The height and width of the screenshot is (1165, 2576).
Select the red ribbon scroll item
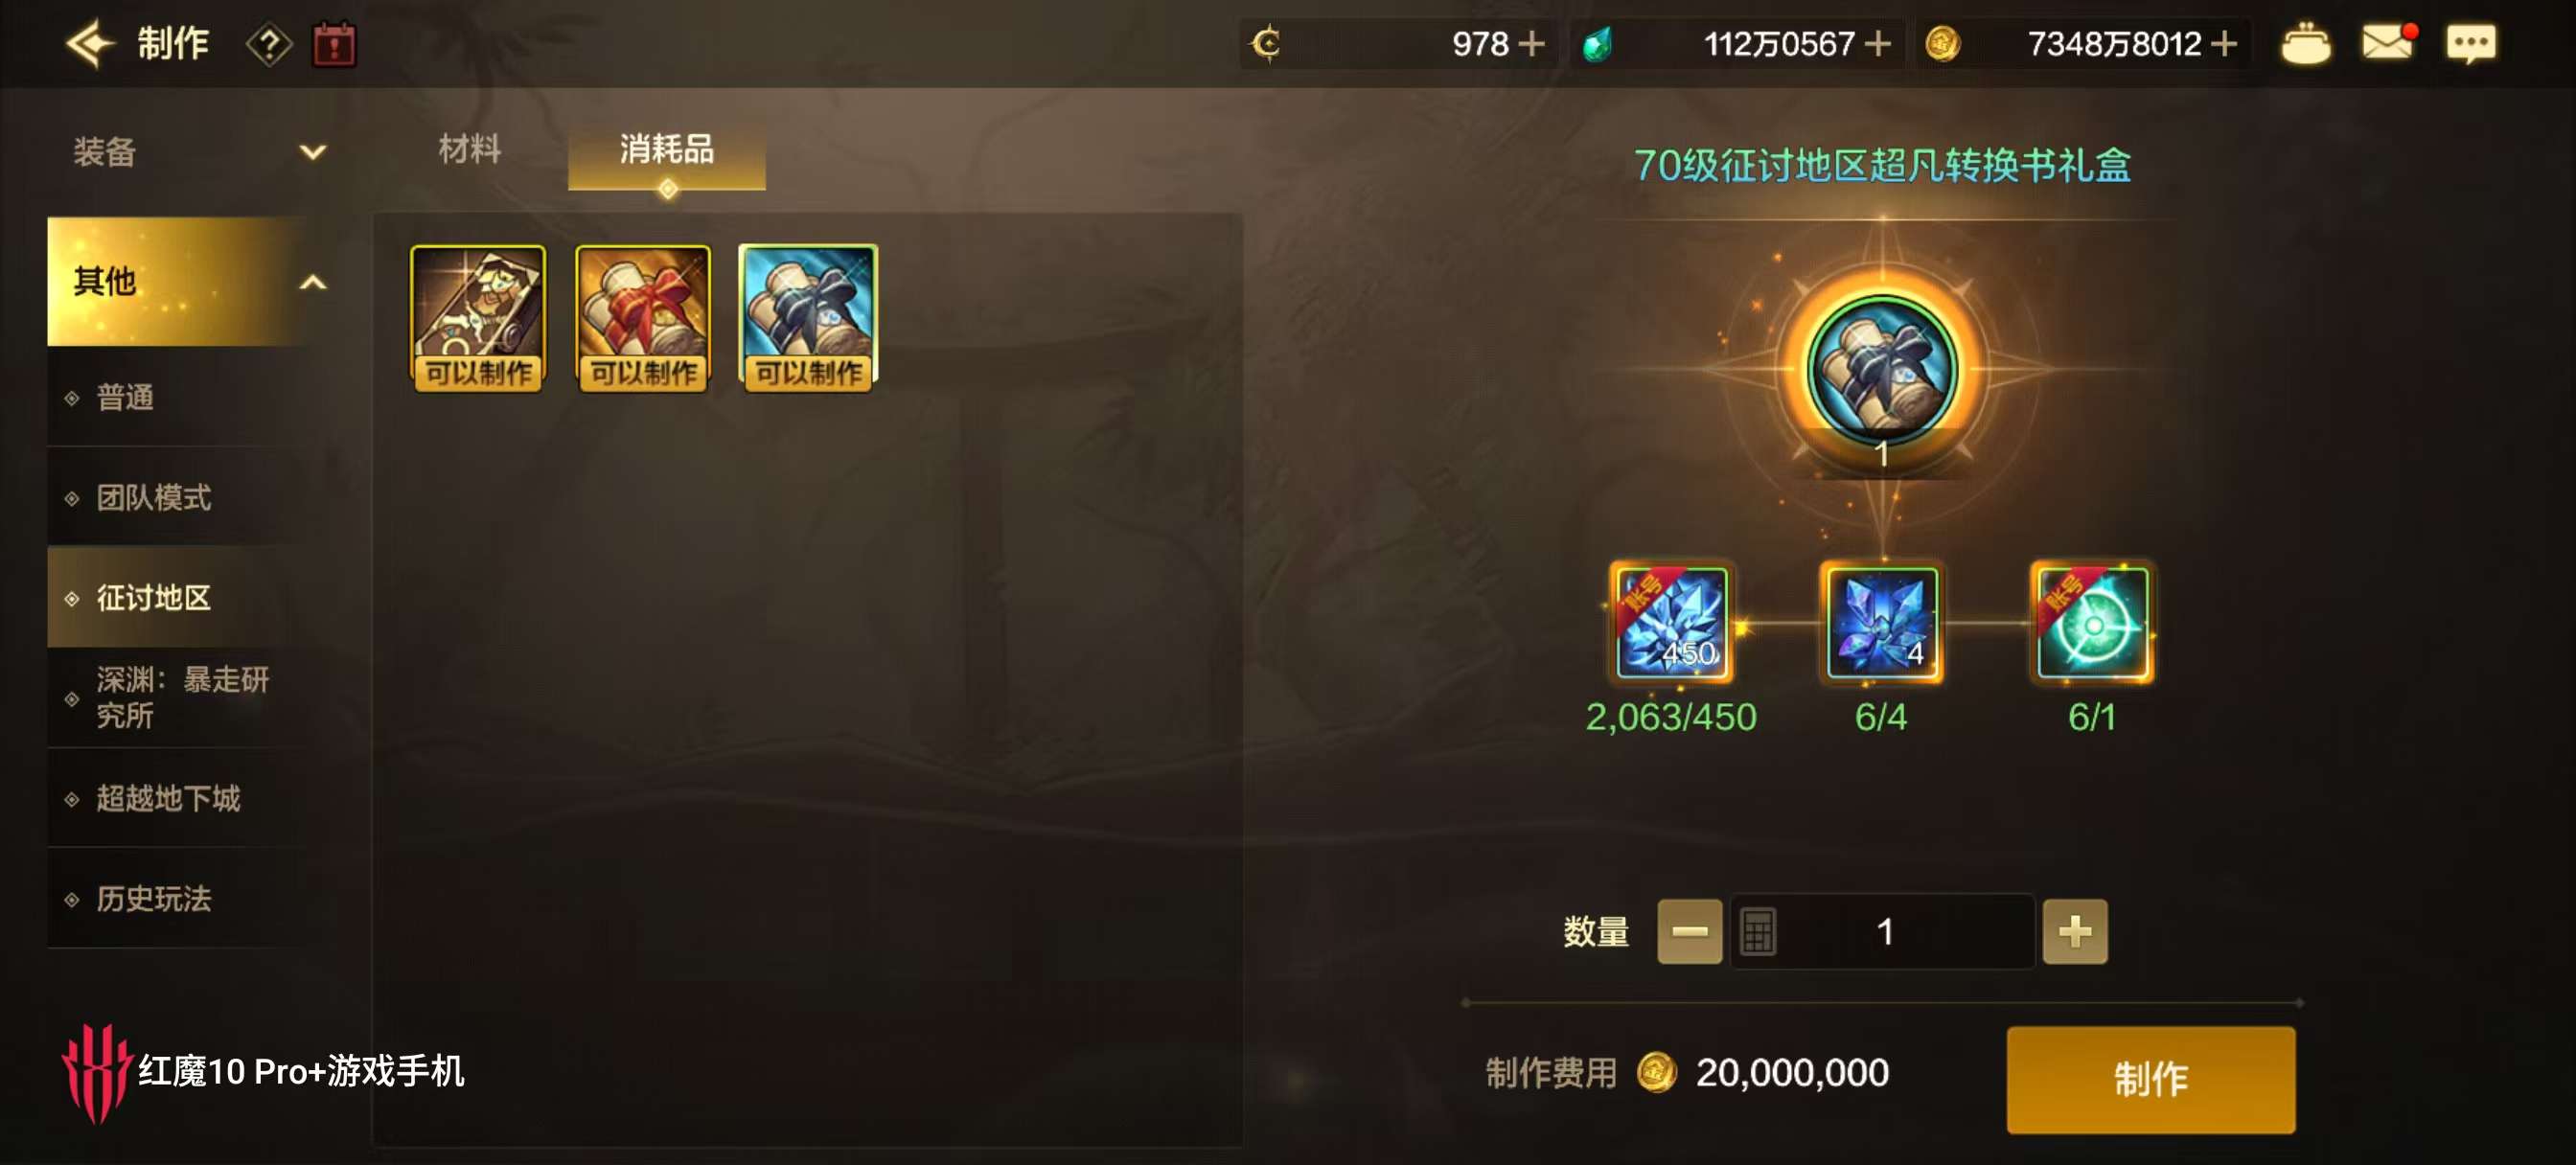[643, 318]
